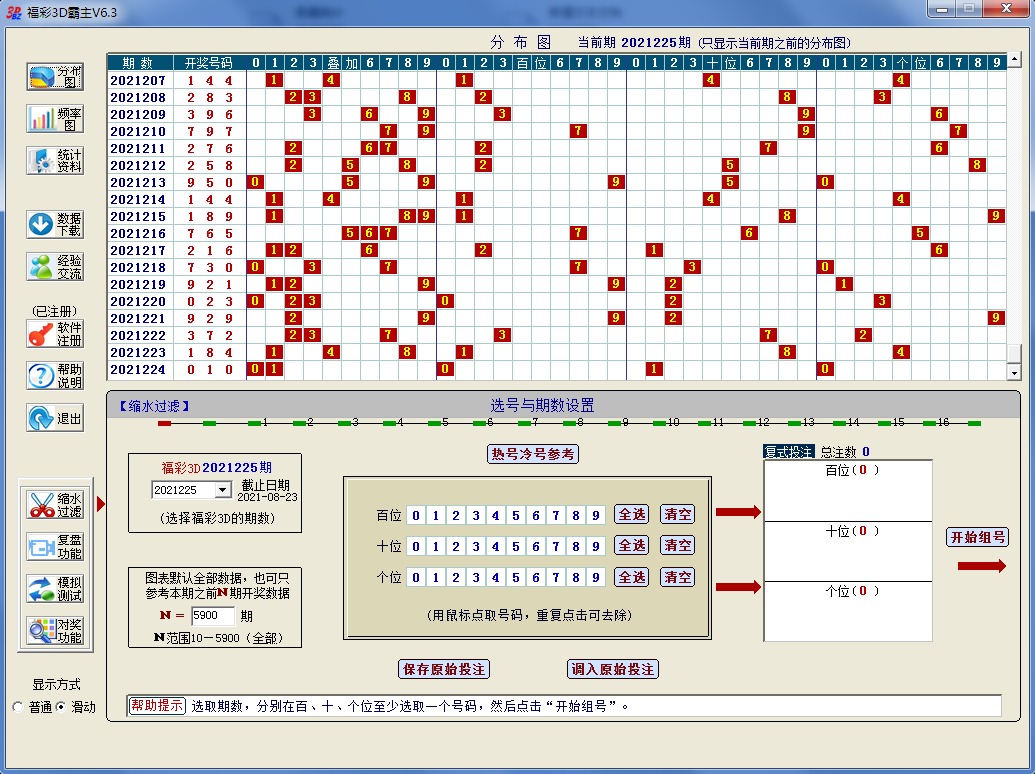Expand the 2021225 period dropdown
Image resolution: width=1035 pixels, height=774 pixels.
pos(222,490)
